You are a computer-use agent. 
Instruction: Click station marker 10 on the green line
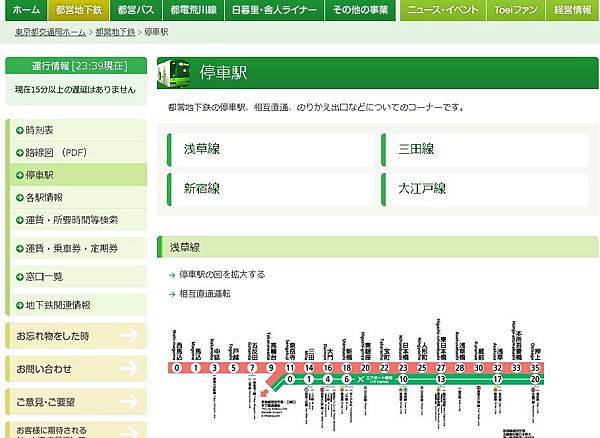(x=403, y=379)
